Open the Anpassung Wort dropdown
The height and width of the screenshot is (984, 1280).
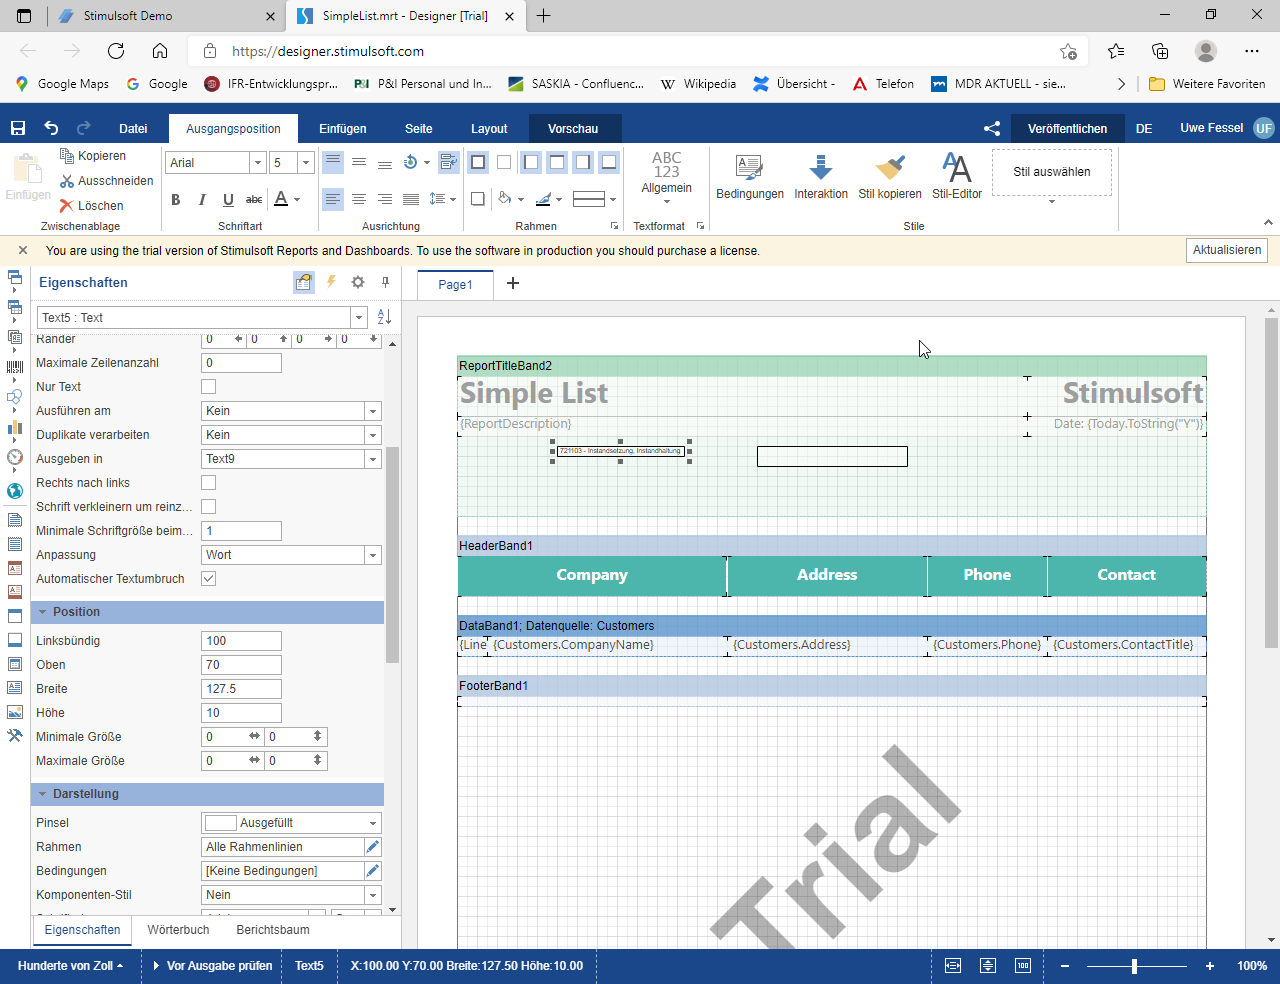373,555
